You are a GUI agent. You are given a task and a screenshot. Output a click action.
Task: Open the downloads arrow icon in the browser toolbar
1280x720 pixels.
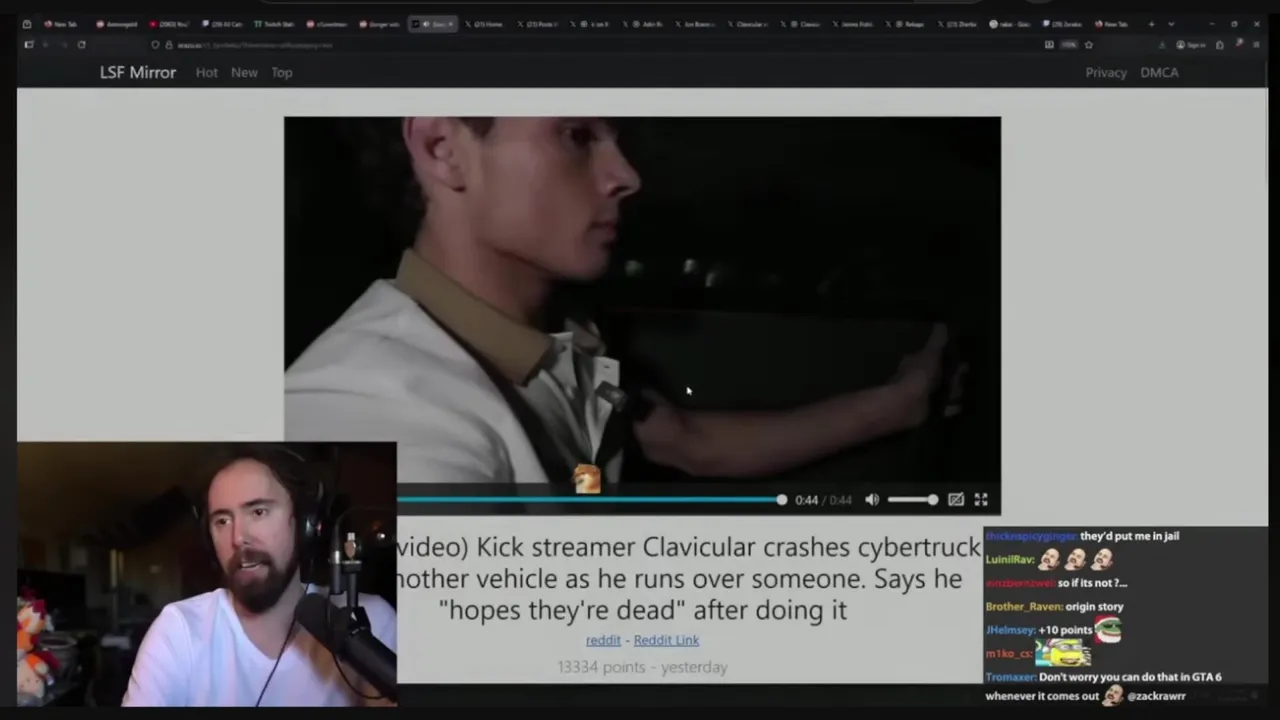click(x=1161, y=44)
